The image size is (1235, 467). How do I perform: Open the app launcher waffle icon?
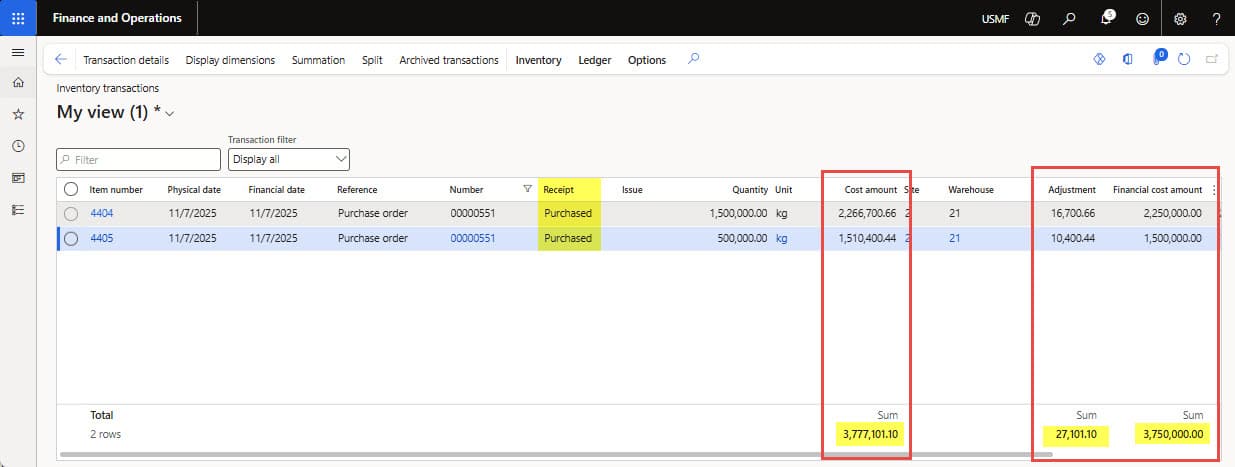coord(18,18)
